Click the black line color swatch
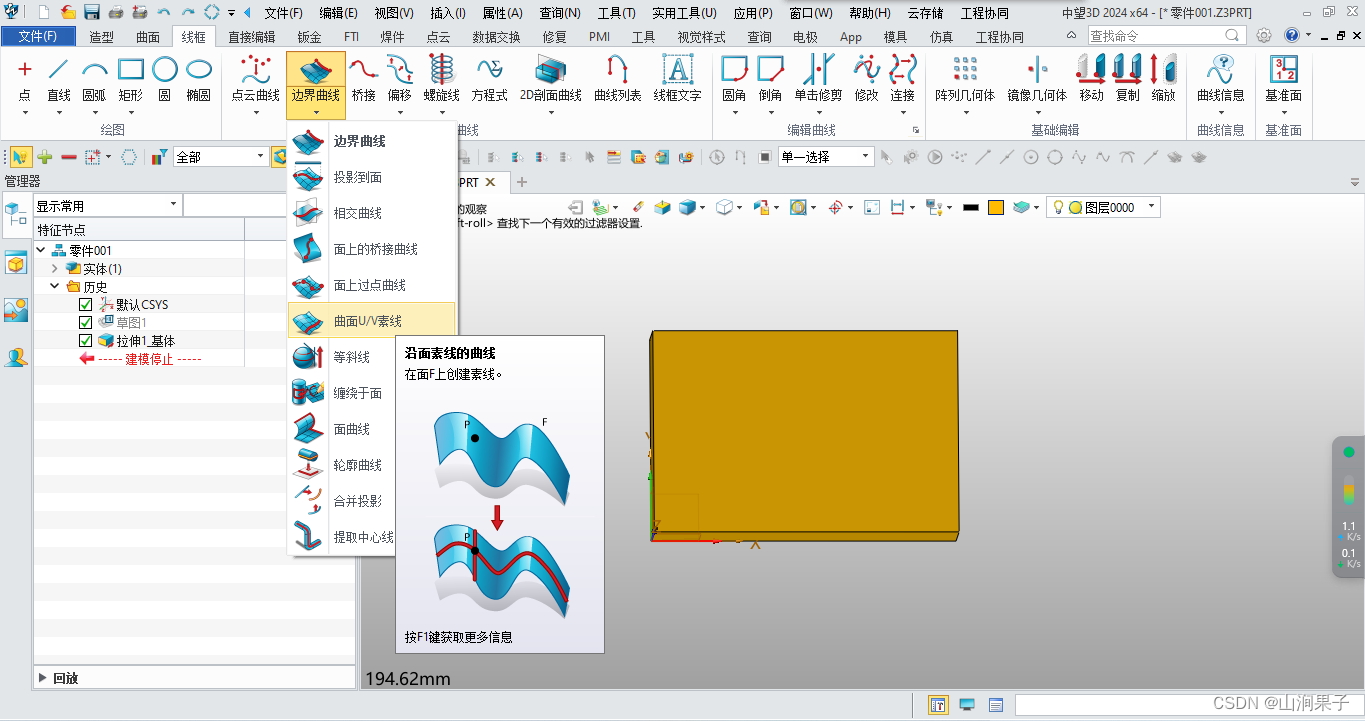Viewport: 1365px width, 721px height. point(970,207)
